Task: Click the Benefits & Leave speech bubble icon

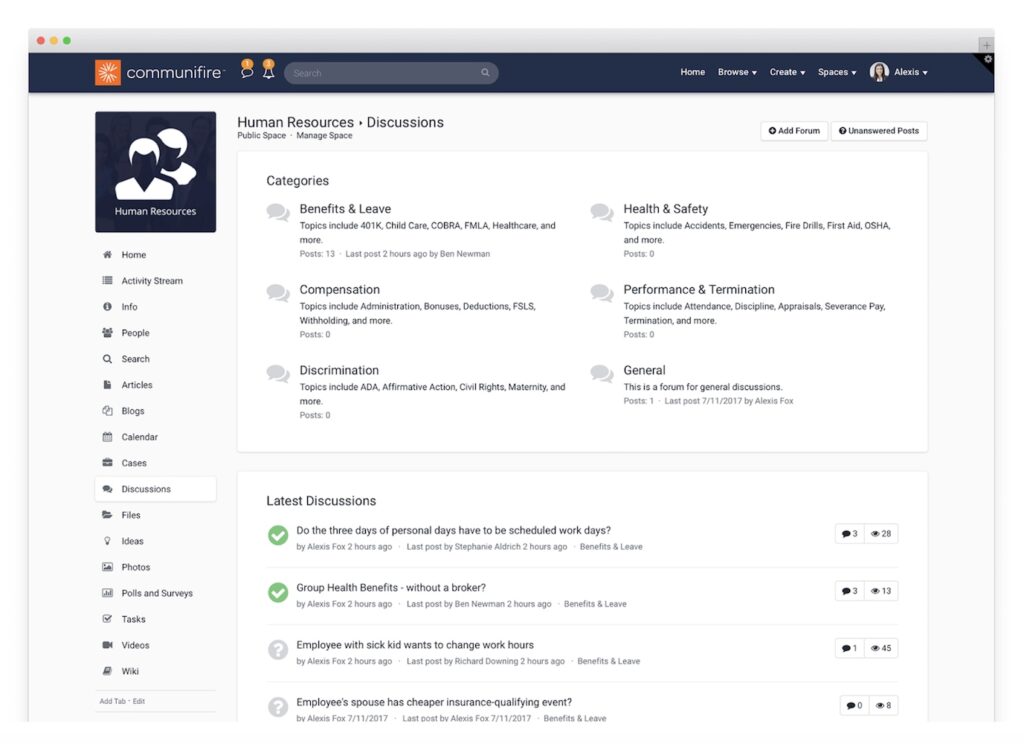Action: [x=278, y=212]
